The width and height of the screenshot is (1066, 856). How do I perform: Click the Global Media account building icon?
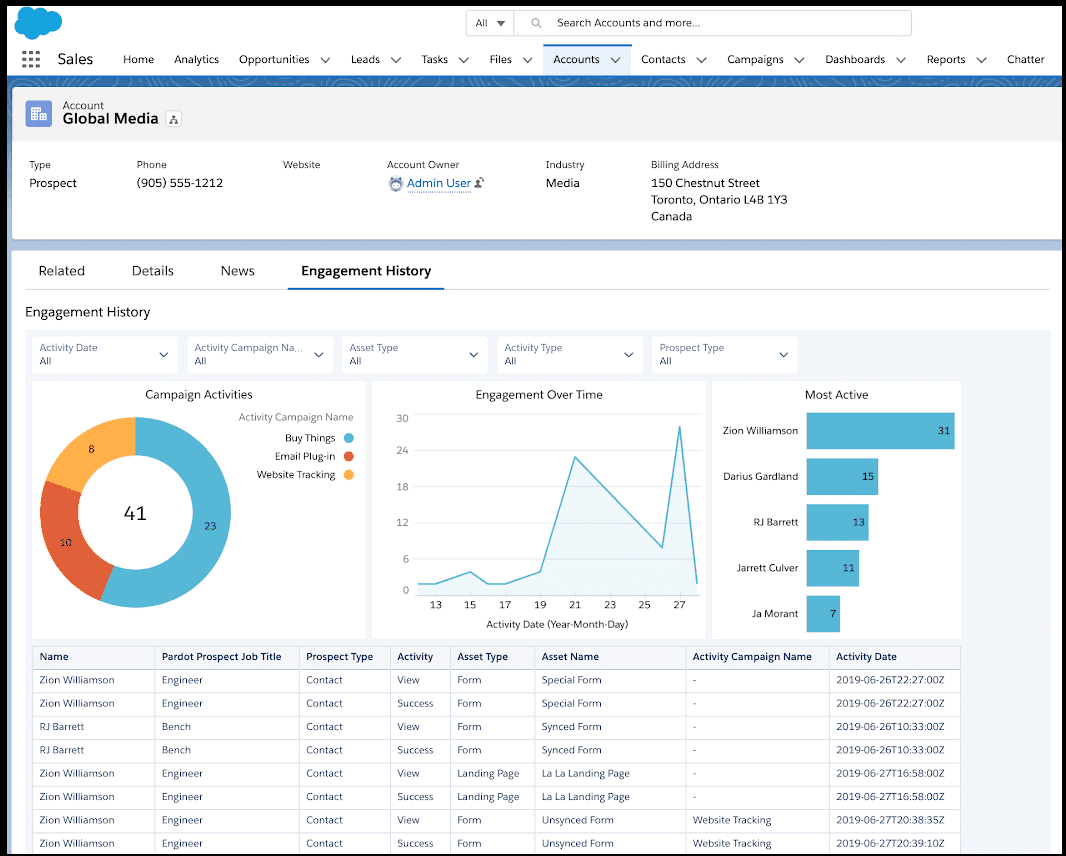click(39, 113)
